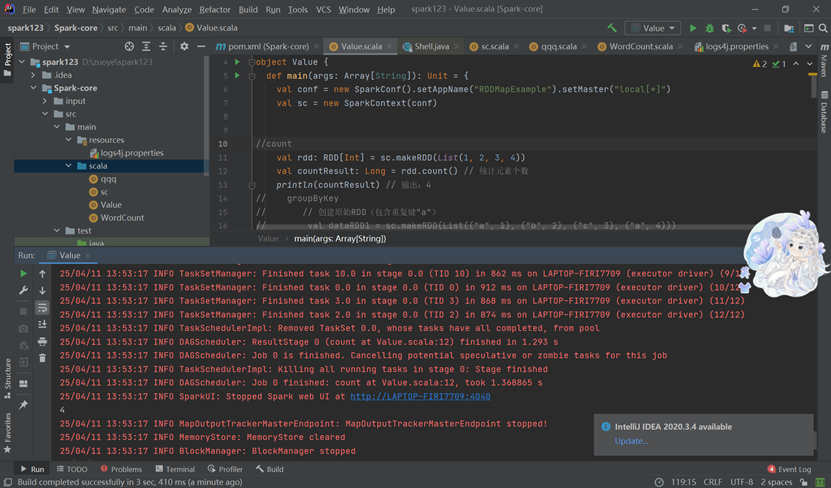Toggle scroll to end in Run console
This screenshot has width=831, height=488.
[42, 324]
